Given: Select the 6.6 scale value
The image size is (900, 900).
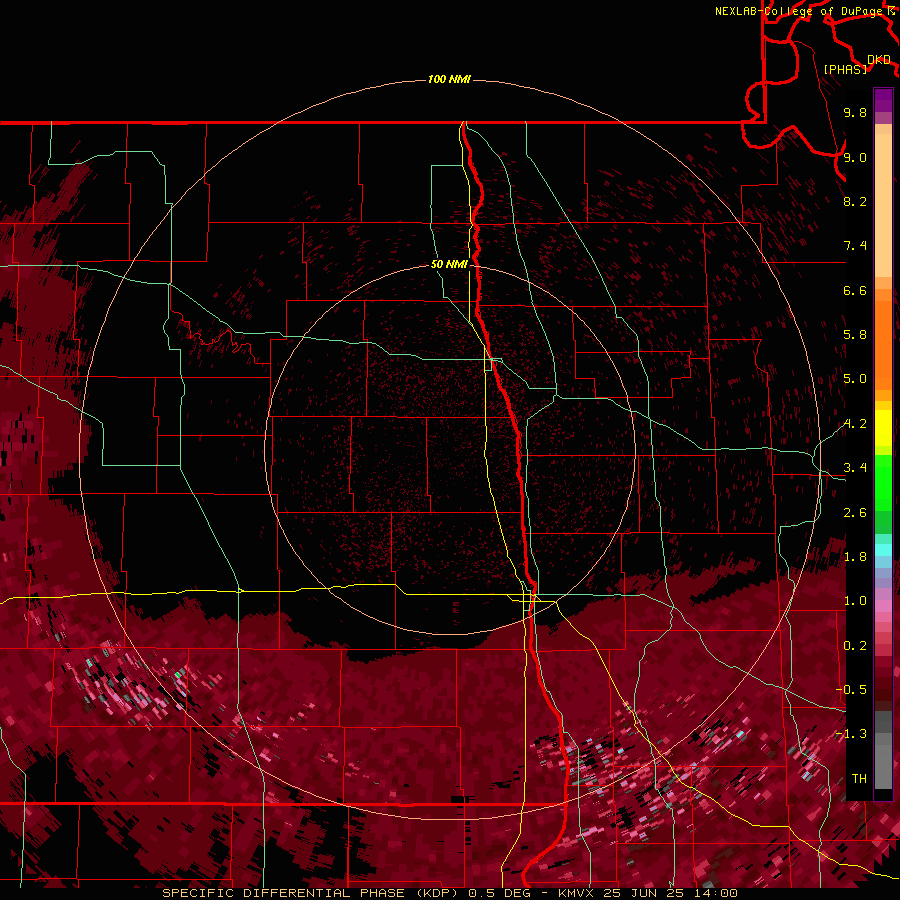Looking at the screenshot, I should (855, 290).
